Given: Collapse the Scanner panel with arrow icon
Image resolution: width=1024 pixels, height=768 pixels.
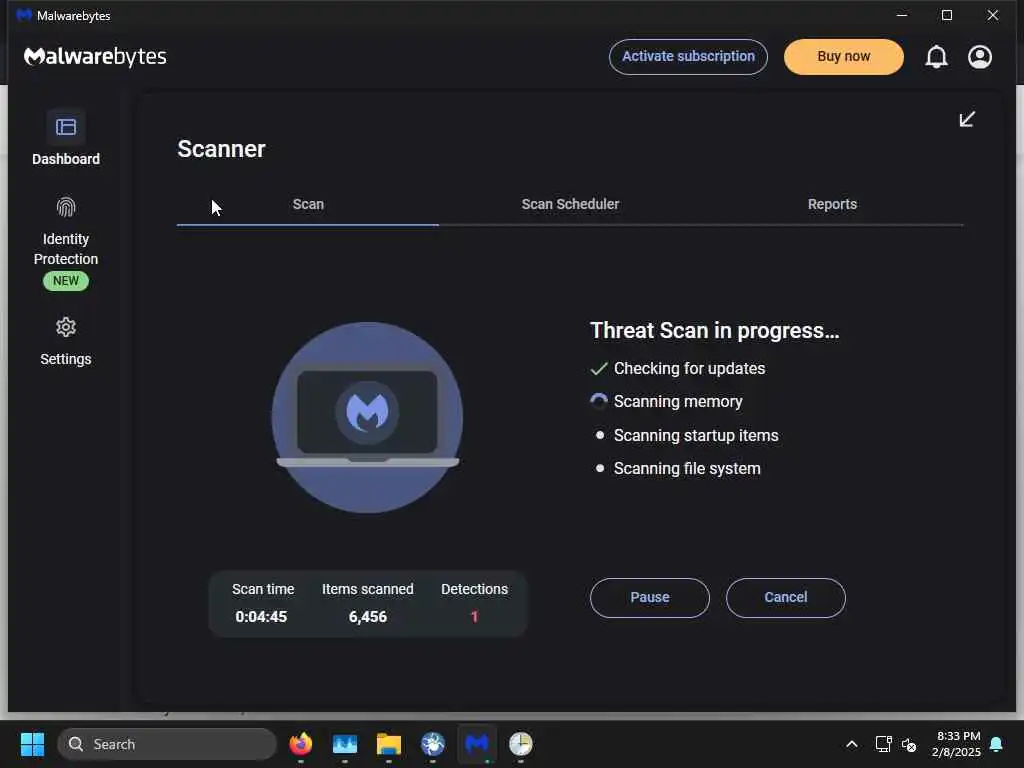Looking at the screenshot, I should [x=967, y=119].
